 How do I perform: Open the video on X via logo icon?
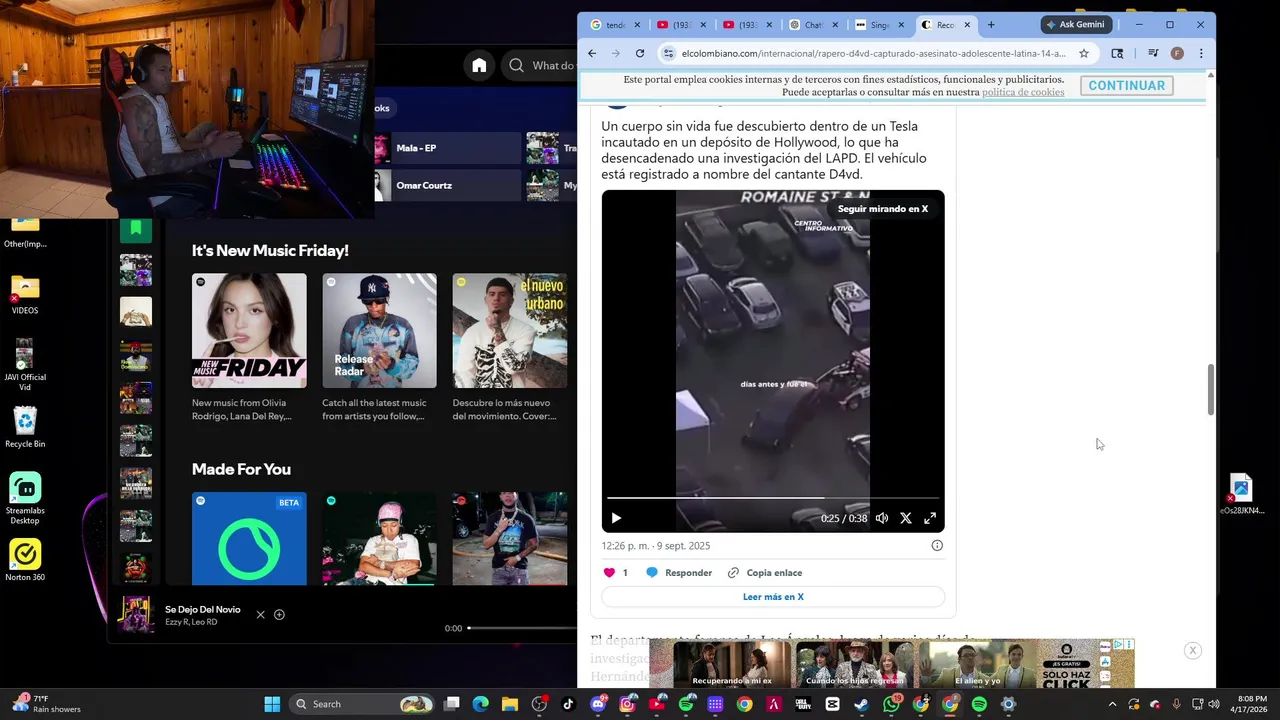point(906,518)
